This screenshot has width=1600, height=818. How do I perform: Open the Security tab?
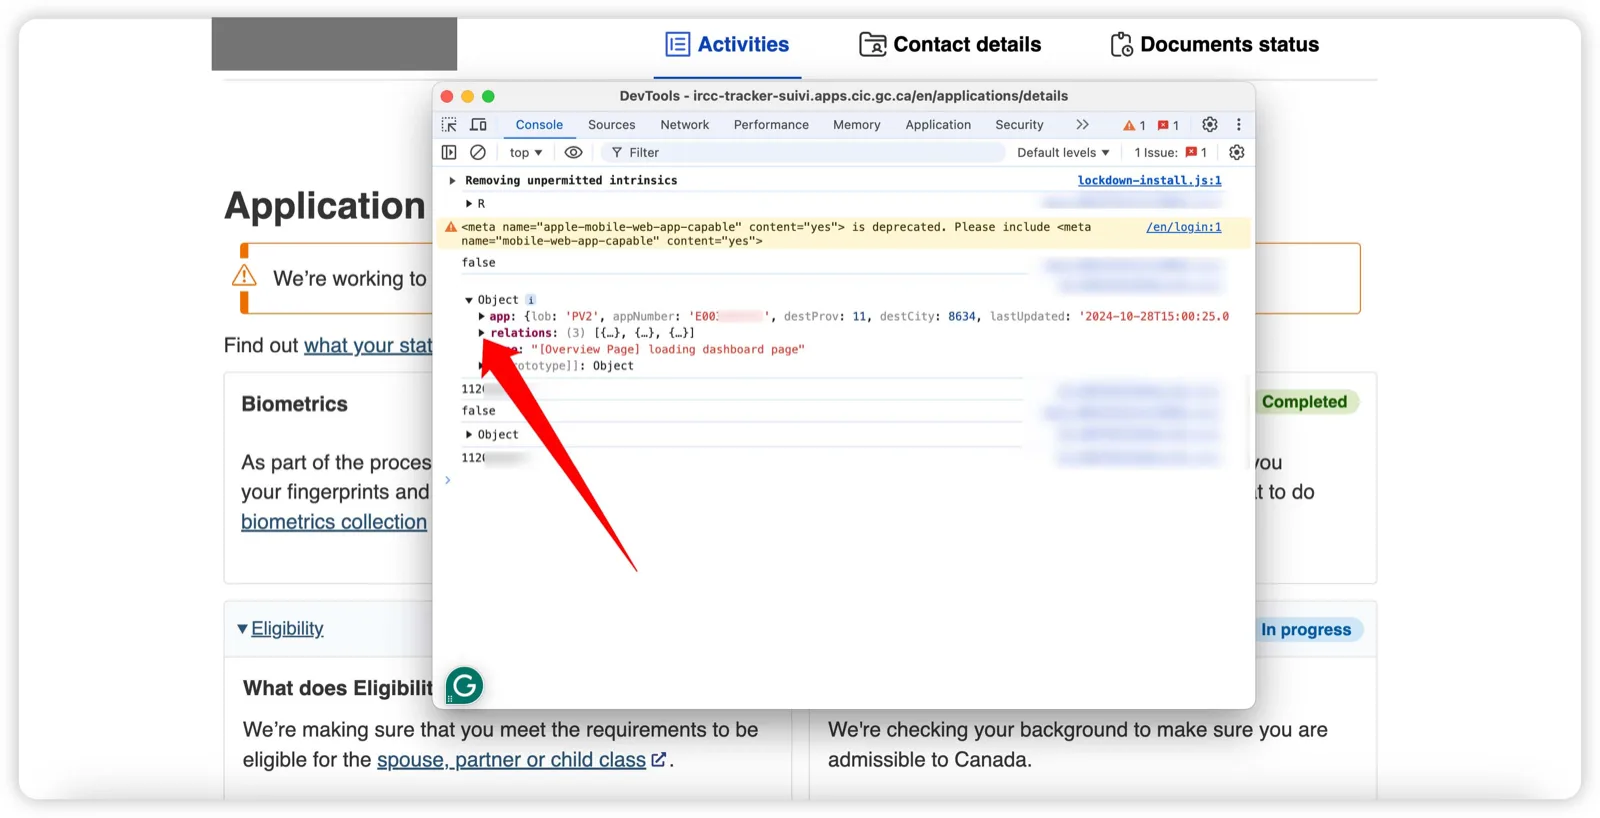pyautogui.click(x=1019, y=125)
